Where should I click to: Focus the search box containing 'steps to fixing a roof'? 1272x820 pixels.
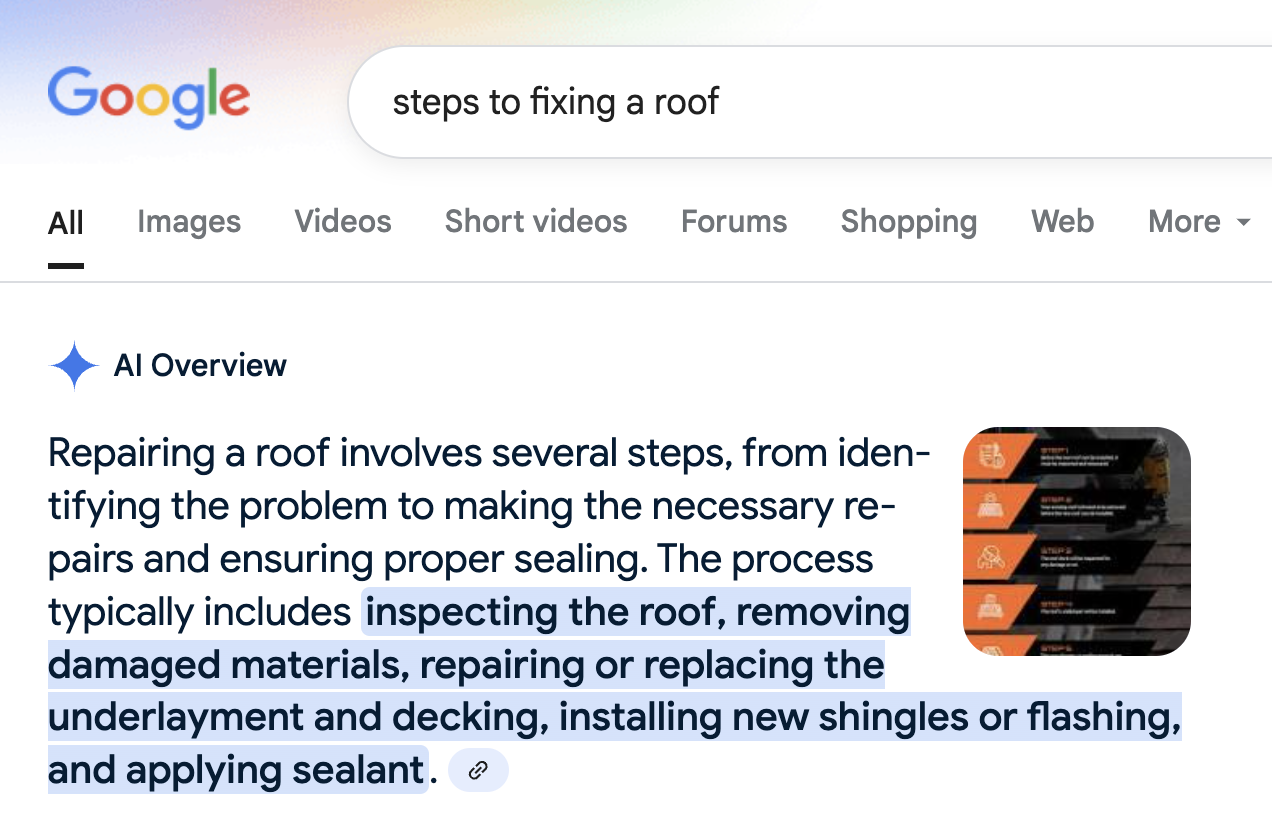(x=810, y=102)
